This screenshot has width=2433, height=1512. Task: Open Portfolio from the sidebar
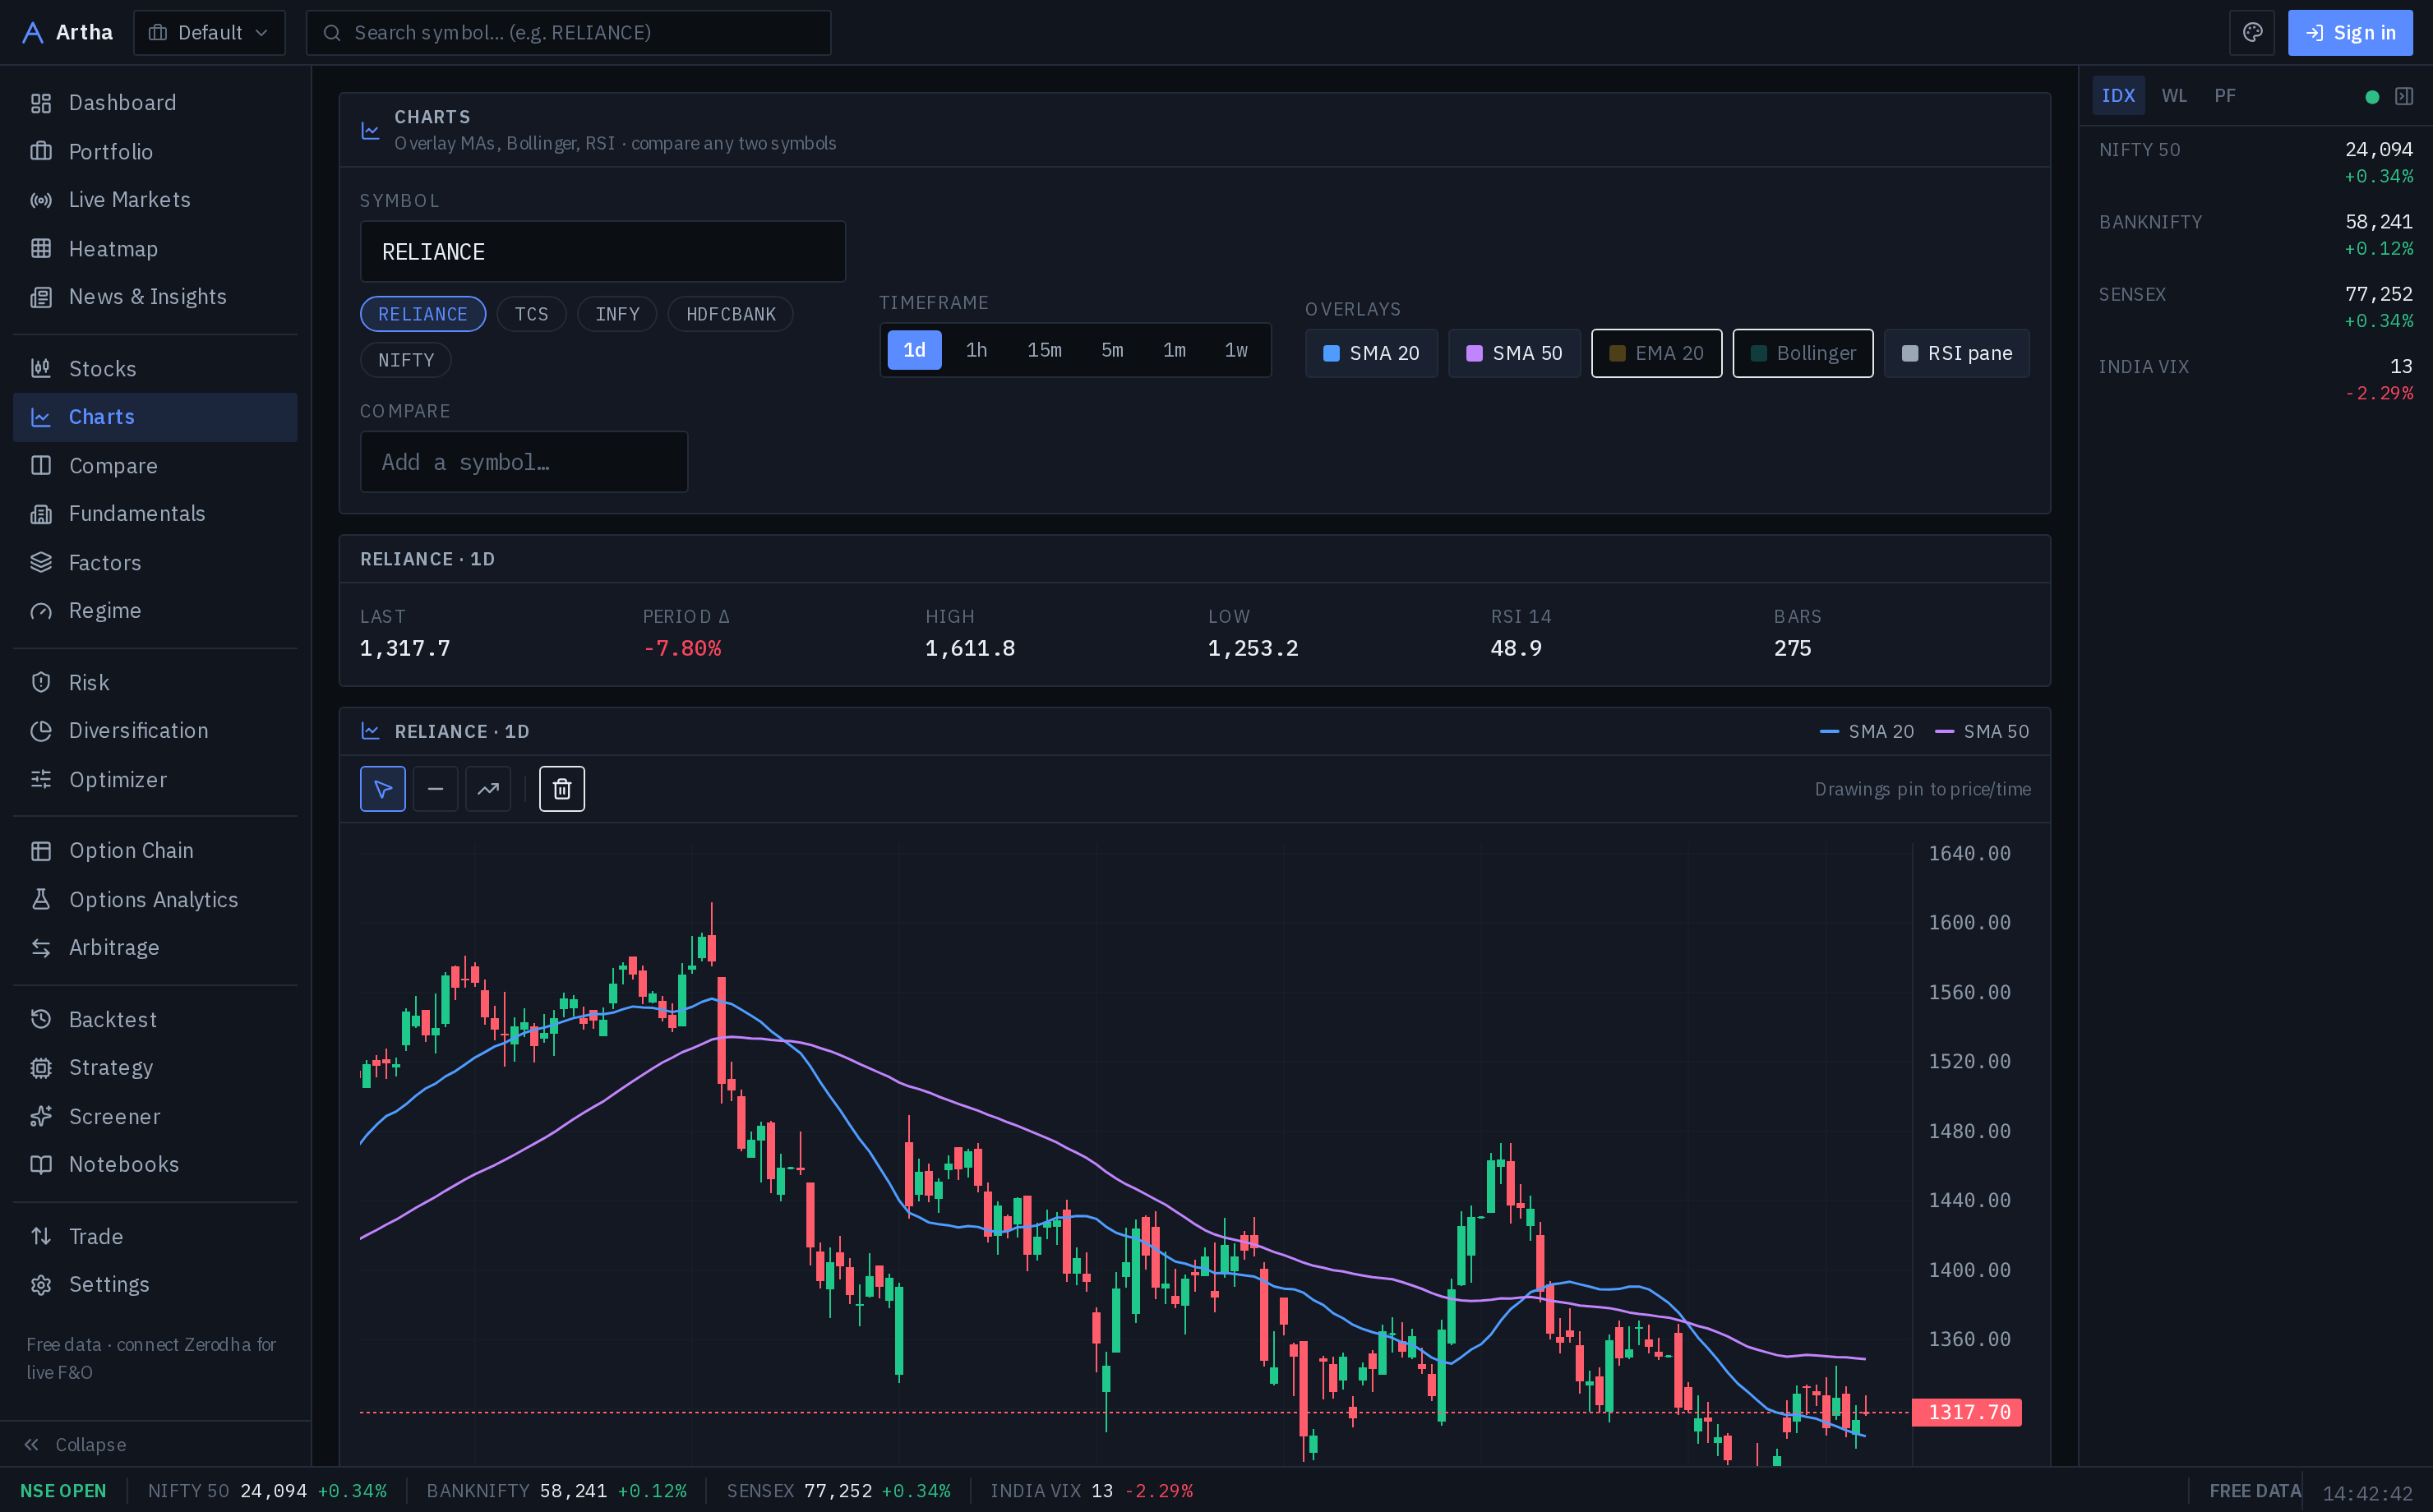pos(155,152)
